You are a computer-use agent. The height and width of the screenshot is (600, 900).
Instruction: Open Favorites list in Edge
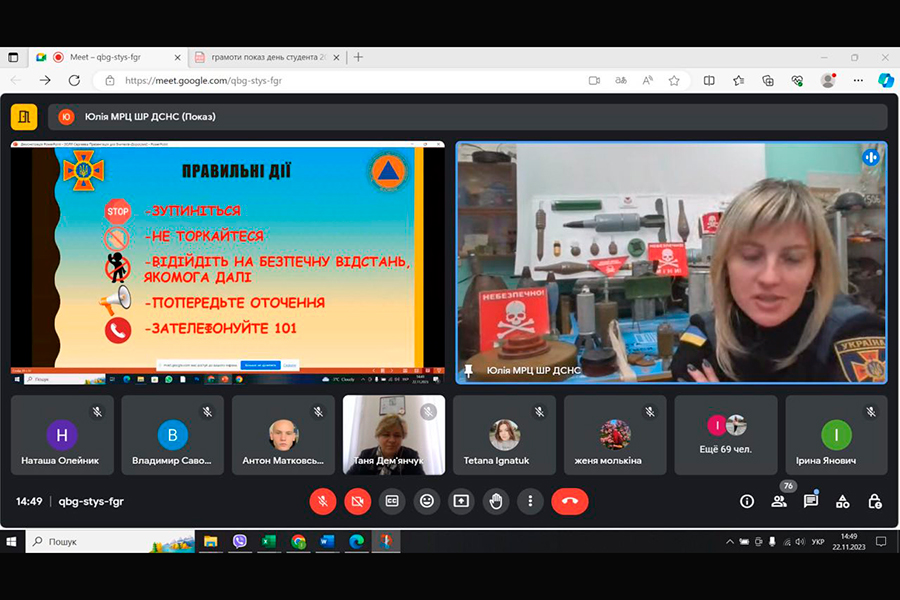[x=739, y=81]
